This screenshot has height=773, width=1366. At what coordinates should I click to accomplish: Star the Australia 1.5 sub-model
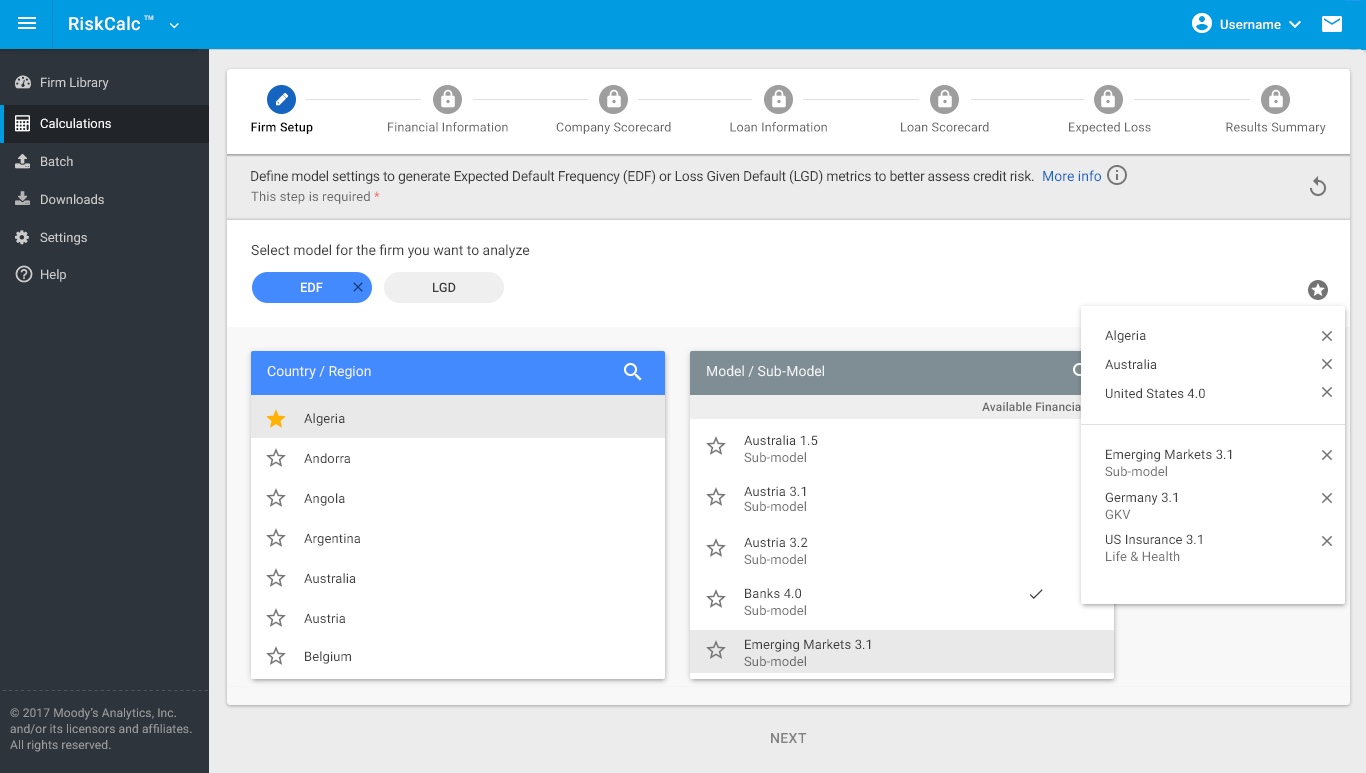[x=716, y=447]
